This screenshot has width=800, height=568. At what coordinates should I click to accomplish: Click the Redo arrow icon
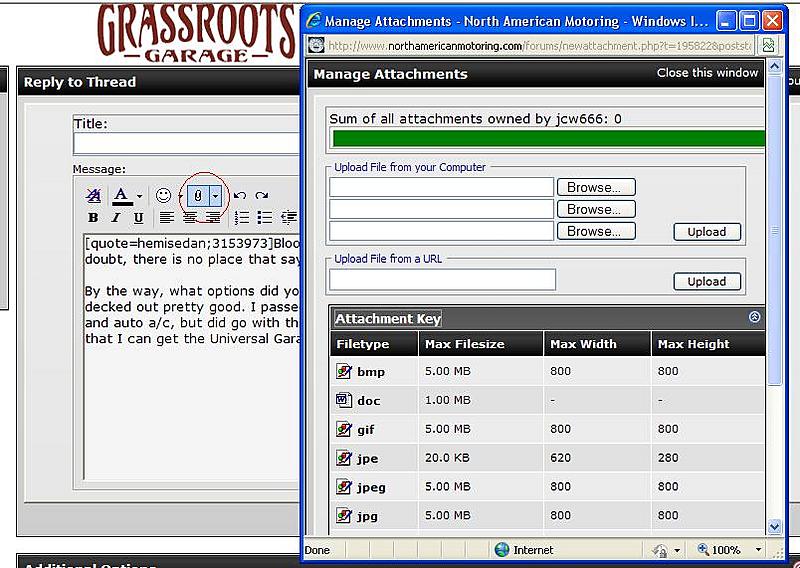pos(262,196)
